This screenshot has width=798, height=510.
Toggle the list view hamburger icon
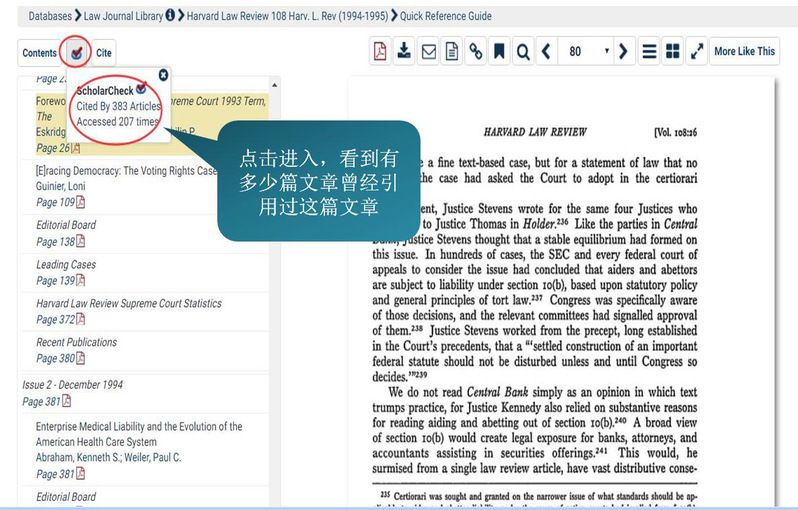[649, 52]
